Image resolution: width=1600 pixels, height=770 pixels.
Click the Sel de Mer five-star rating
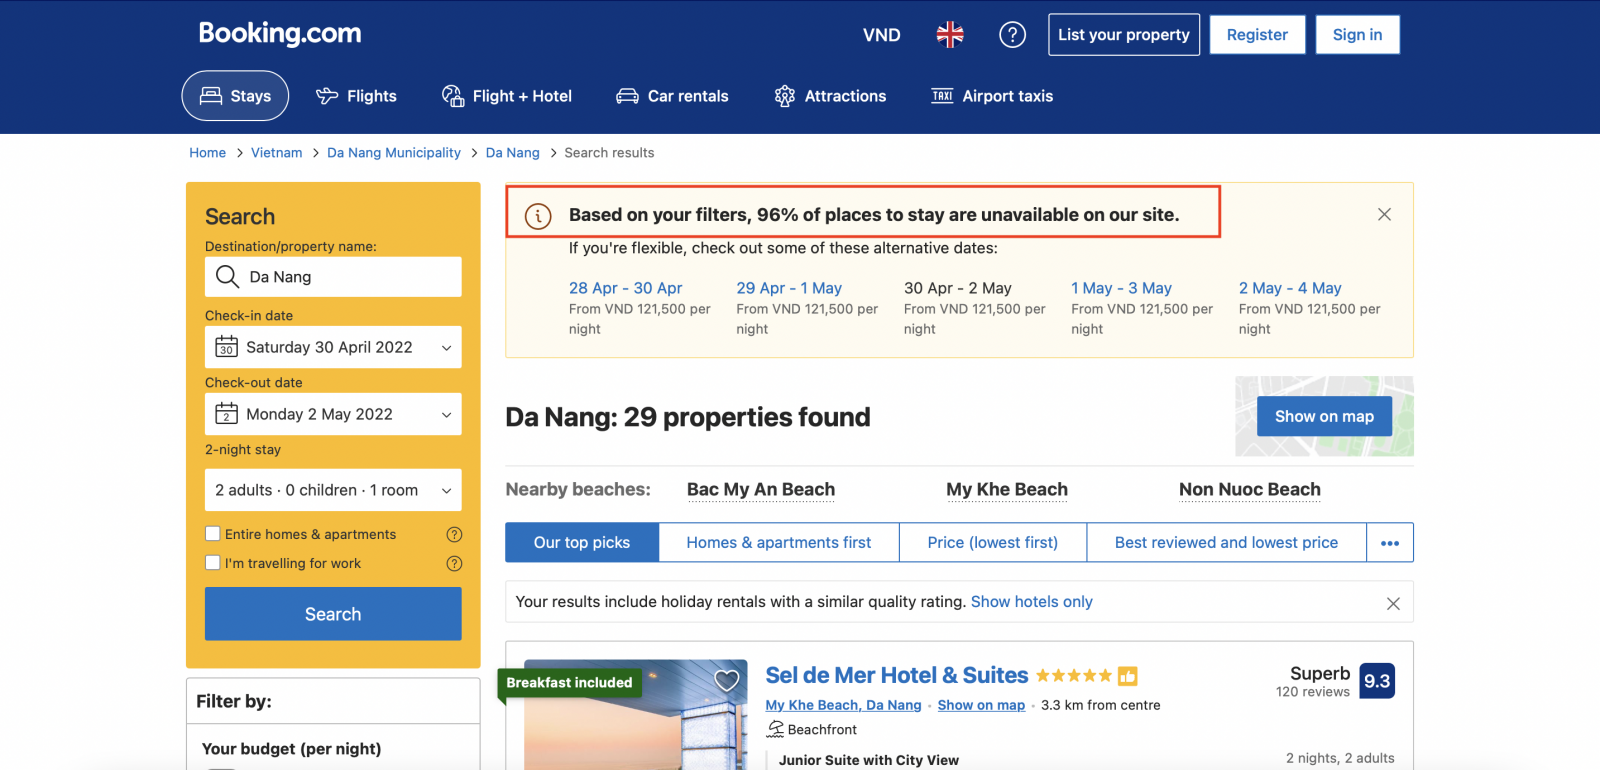point(1074,676)
